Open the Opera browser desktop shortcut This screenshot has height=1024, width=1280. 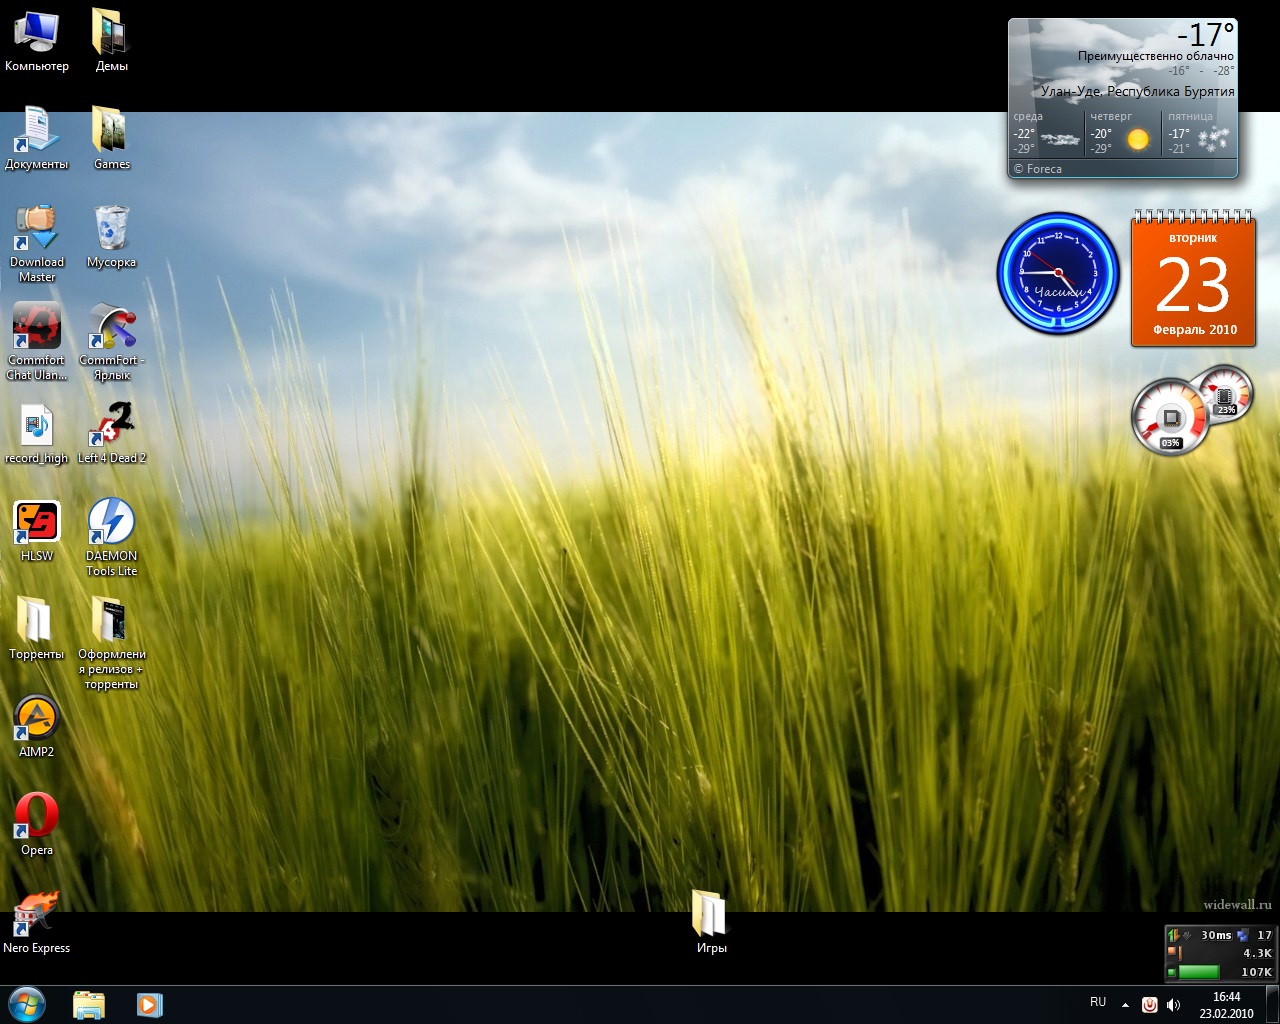[36, 816]
